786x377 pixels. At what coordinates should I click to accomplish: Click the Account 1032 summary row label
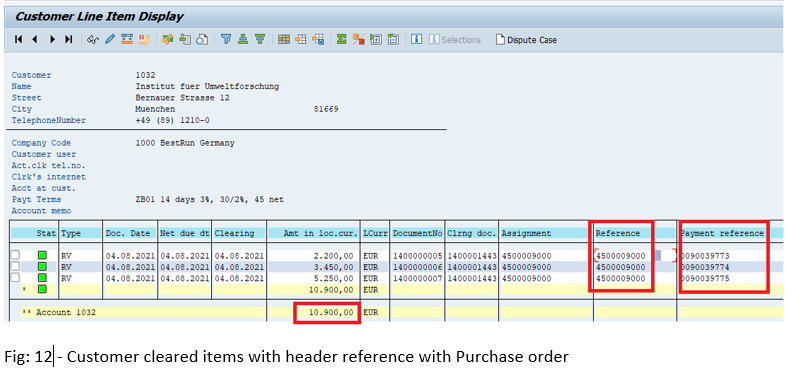click(58, 312)
